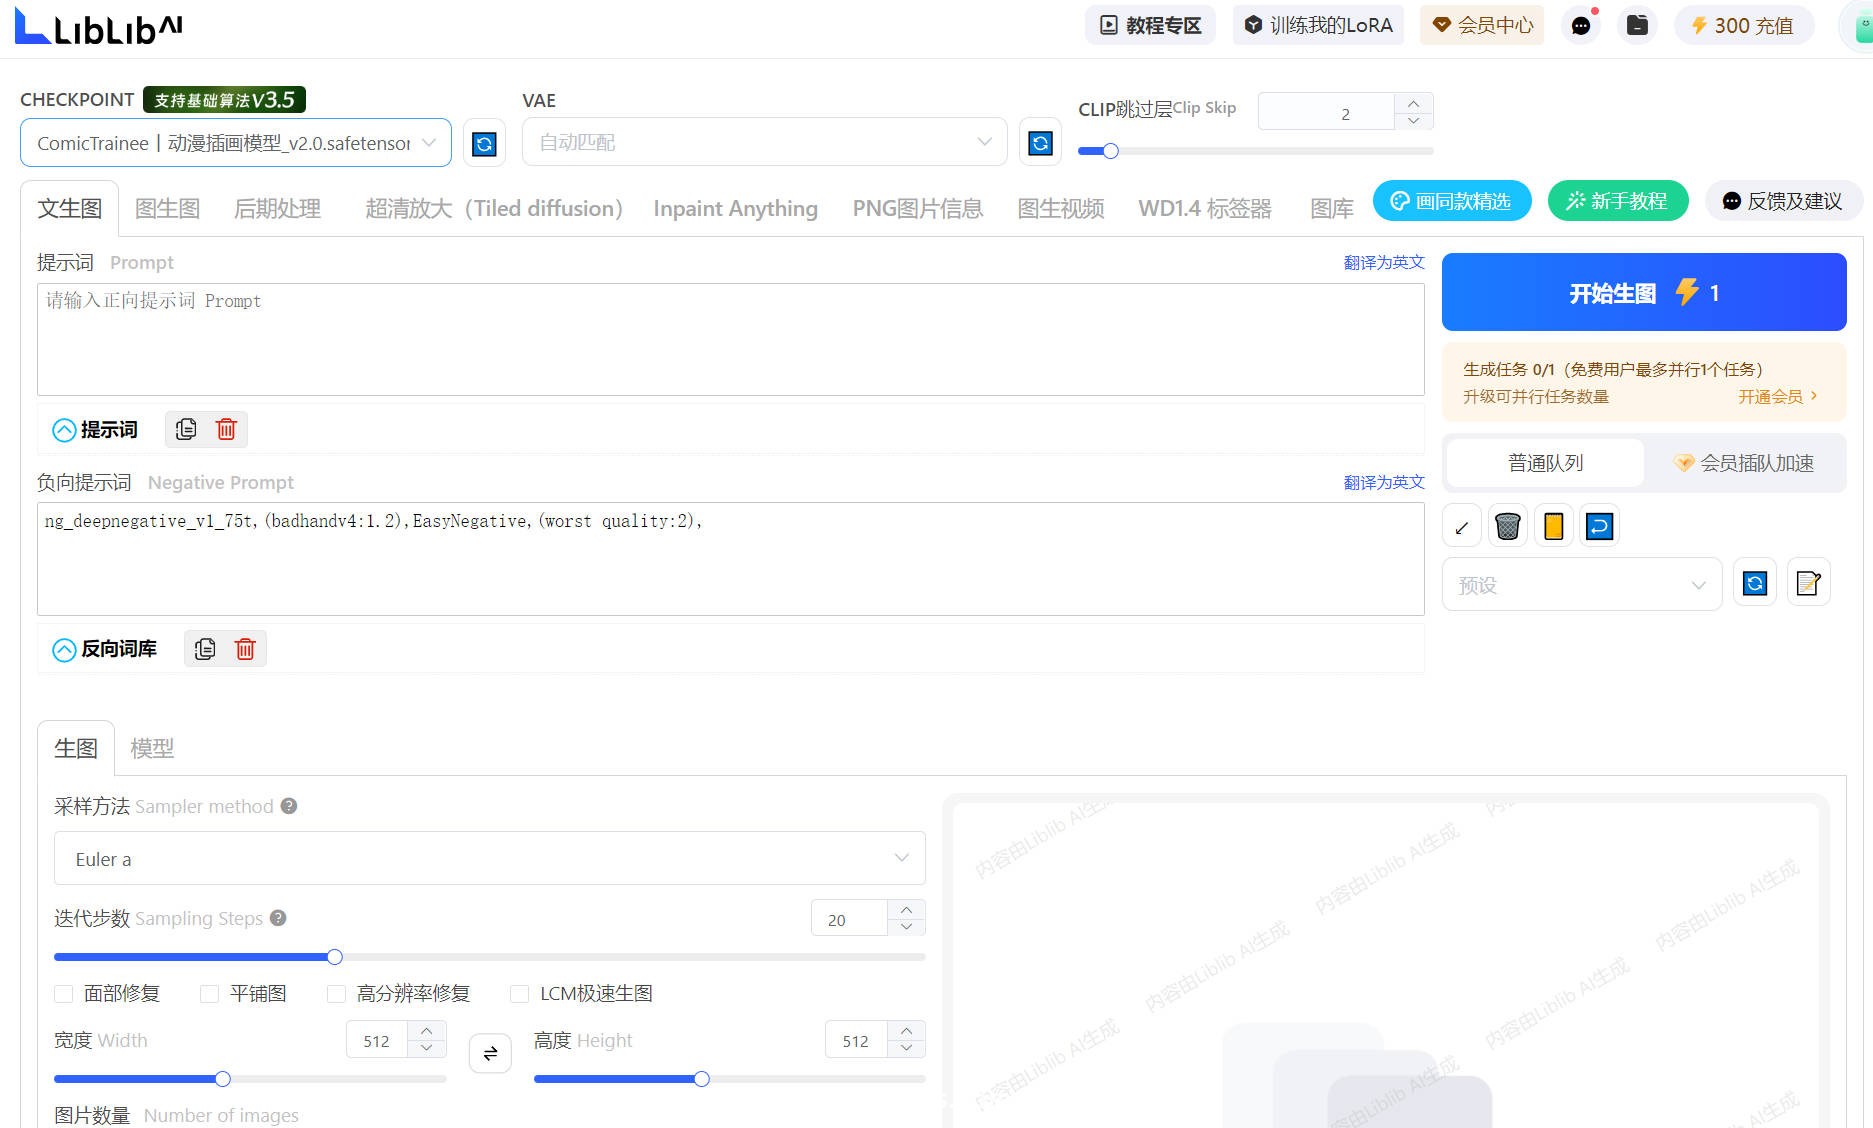The height and width of the screenshot is (1128, 1873).
Task: Adjust the Clip Skip slider handle
Action: pyautogui.click(x=1110, y=151)
